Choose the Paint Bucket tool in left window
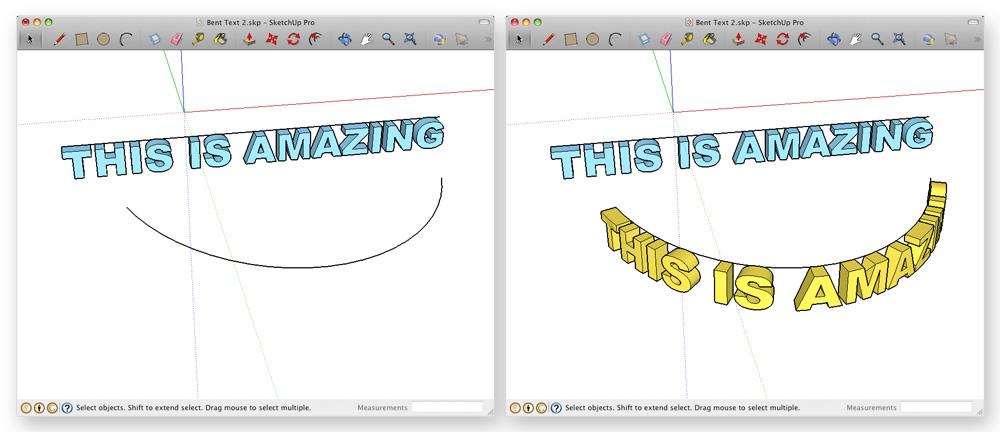This screenshot has width=1000, height=432. click(x=222, y=39)
